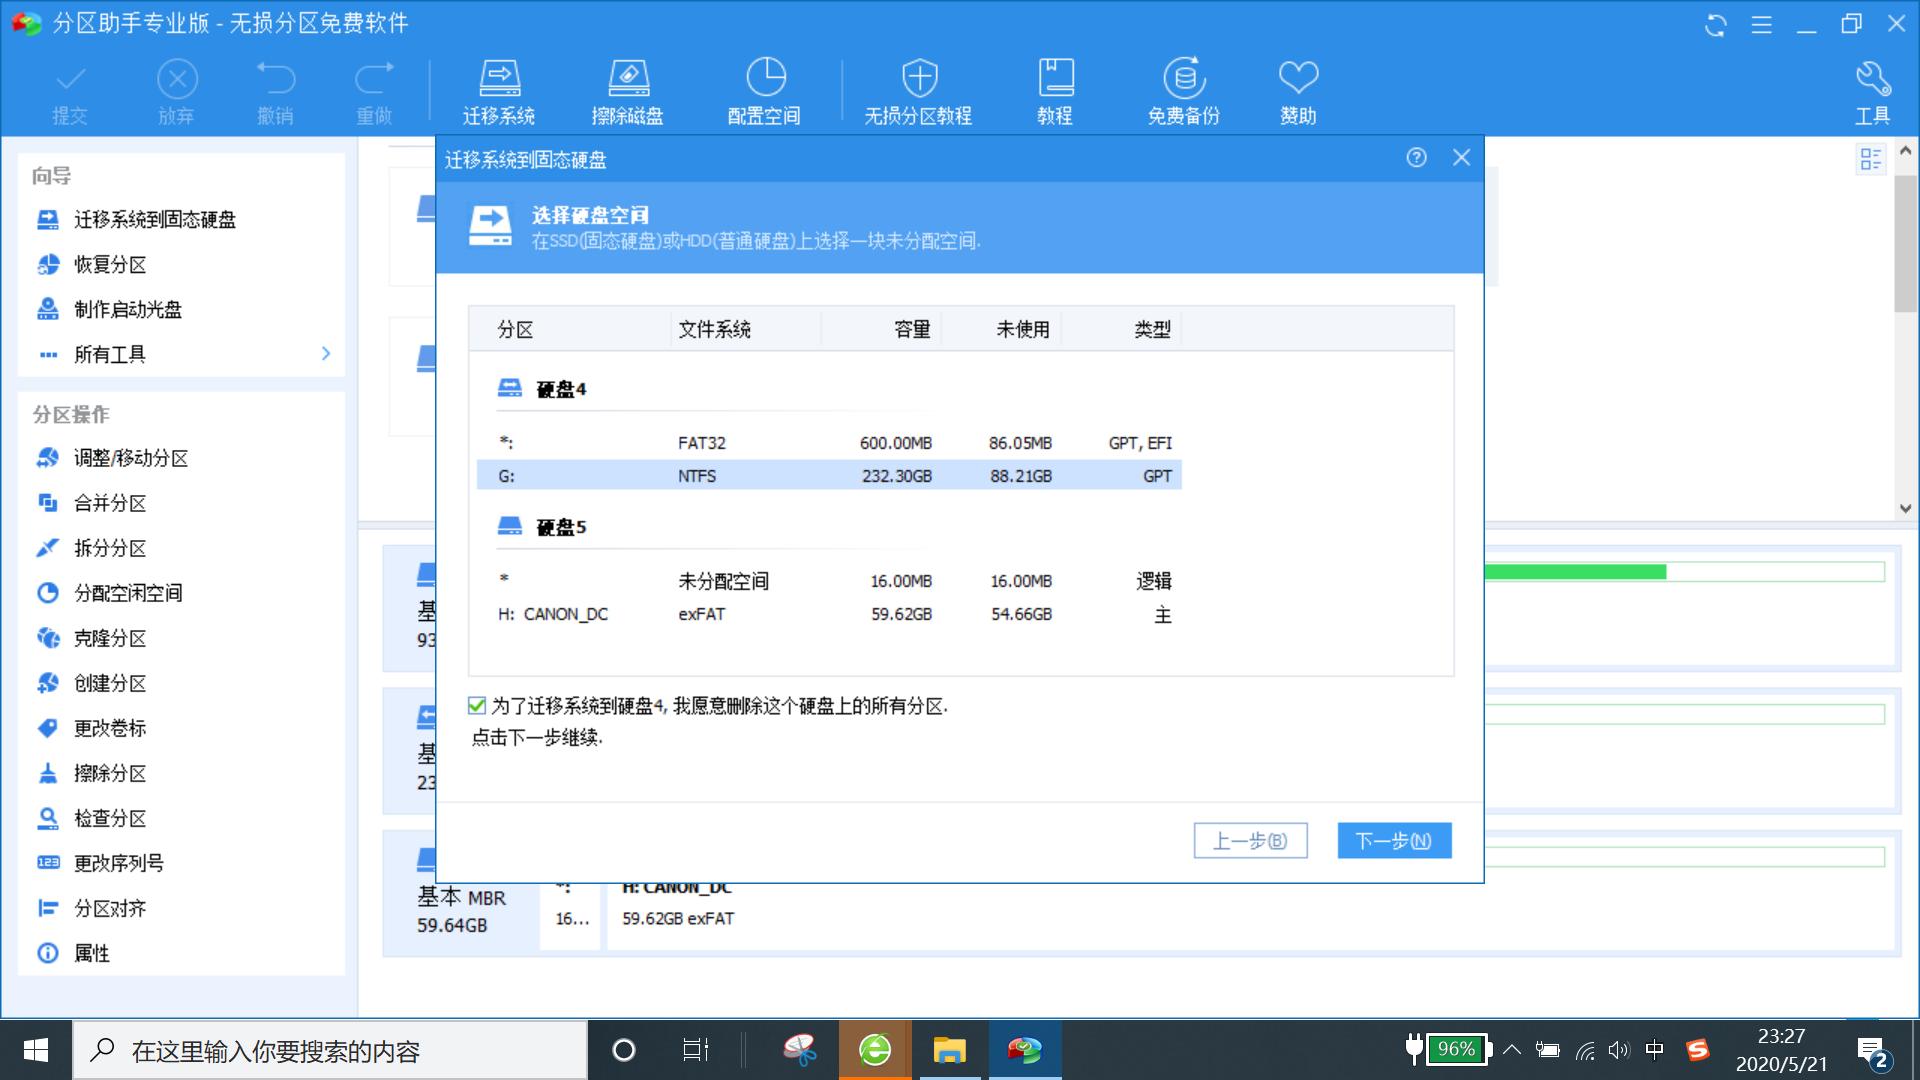Select the G: NTFS partition row

coord(830,476)
